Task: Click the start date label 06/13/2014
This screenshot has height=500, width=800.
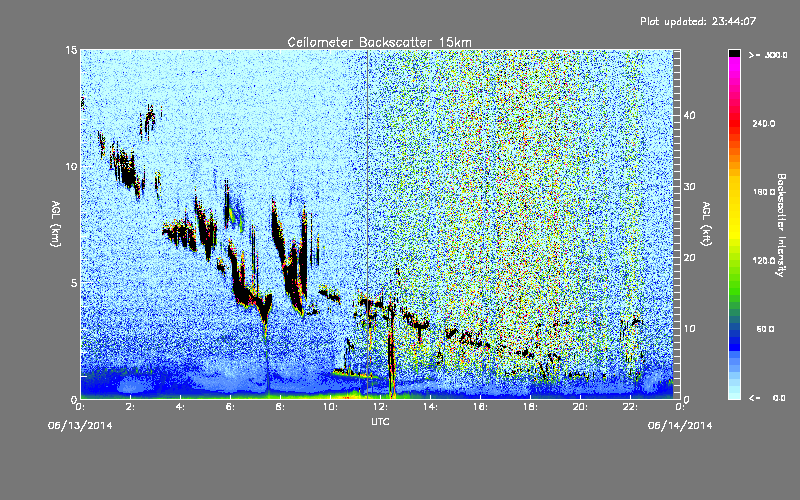Action: (80, 426)
